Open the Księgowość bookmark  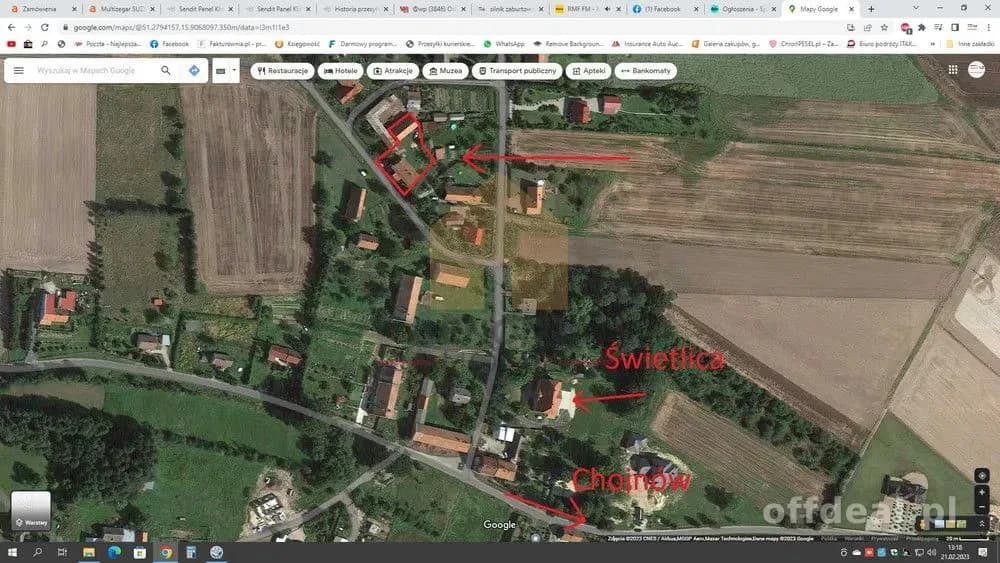[x=297, y=44]
